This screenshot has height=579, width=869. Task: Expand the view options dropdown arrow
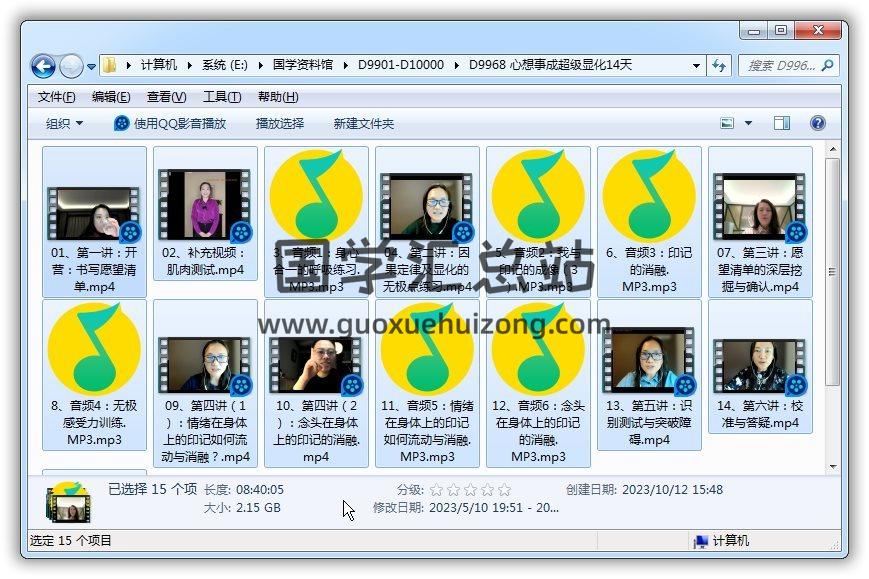(x=748, y=123)
